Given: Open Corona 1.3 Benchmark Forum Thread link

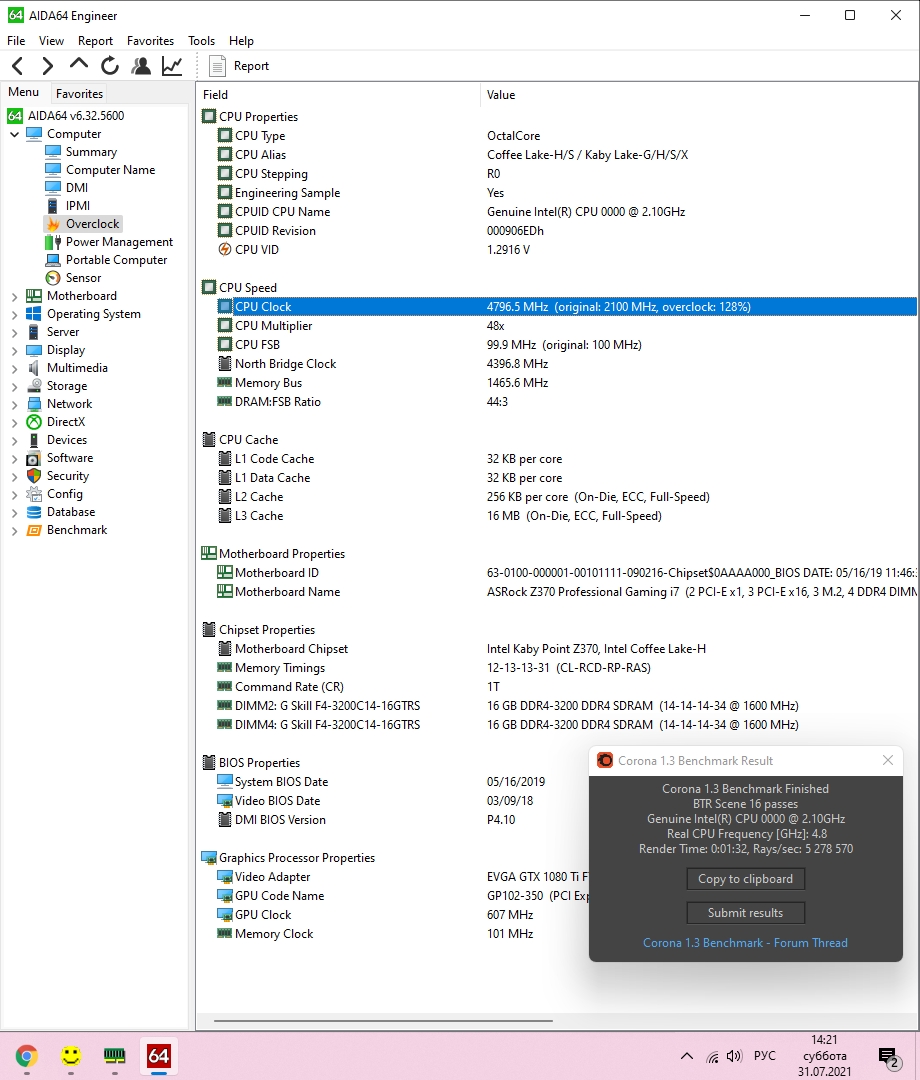Looking at the screenshot, I should 745,943.
